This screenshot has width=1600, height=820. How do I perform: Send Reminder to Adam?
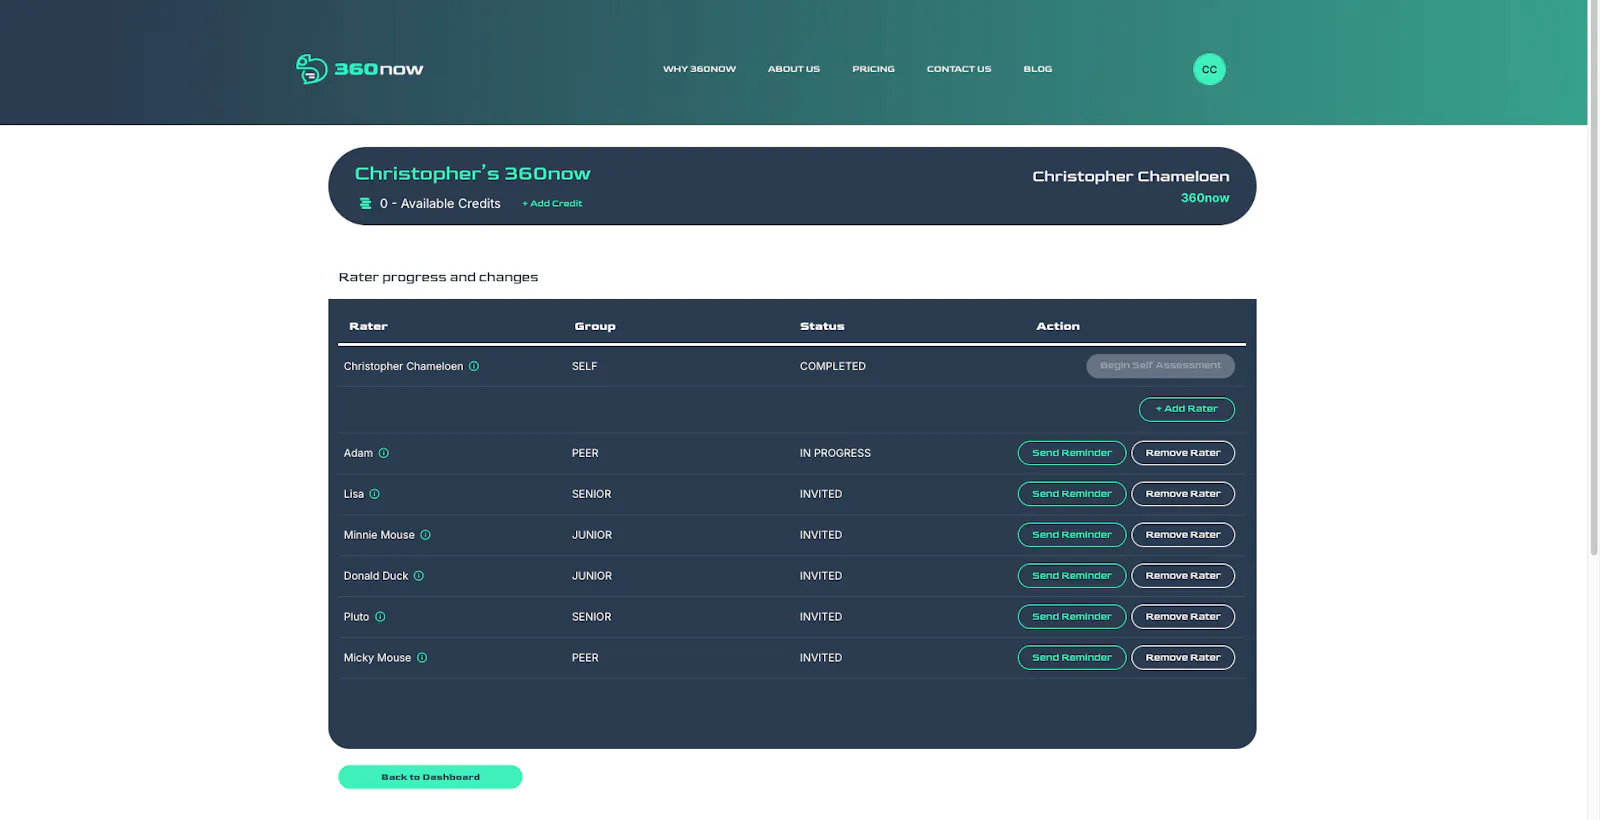pyautogui.click(x=1072, y=453)
